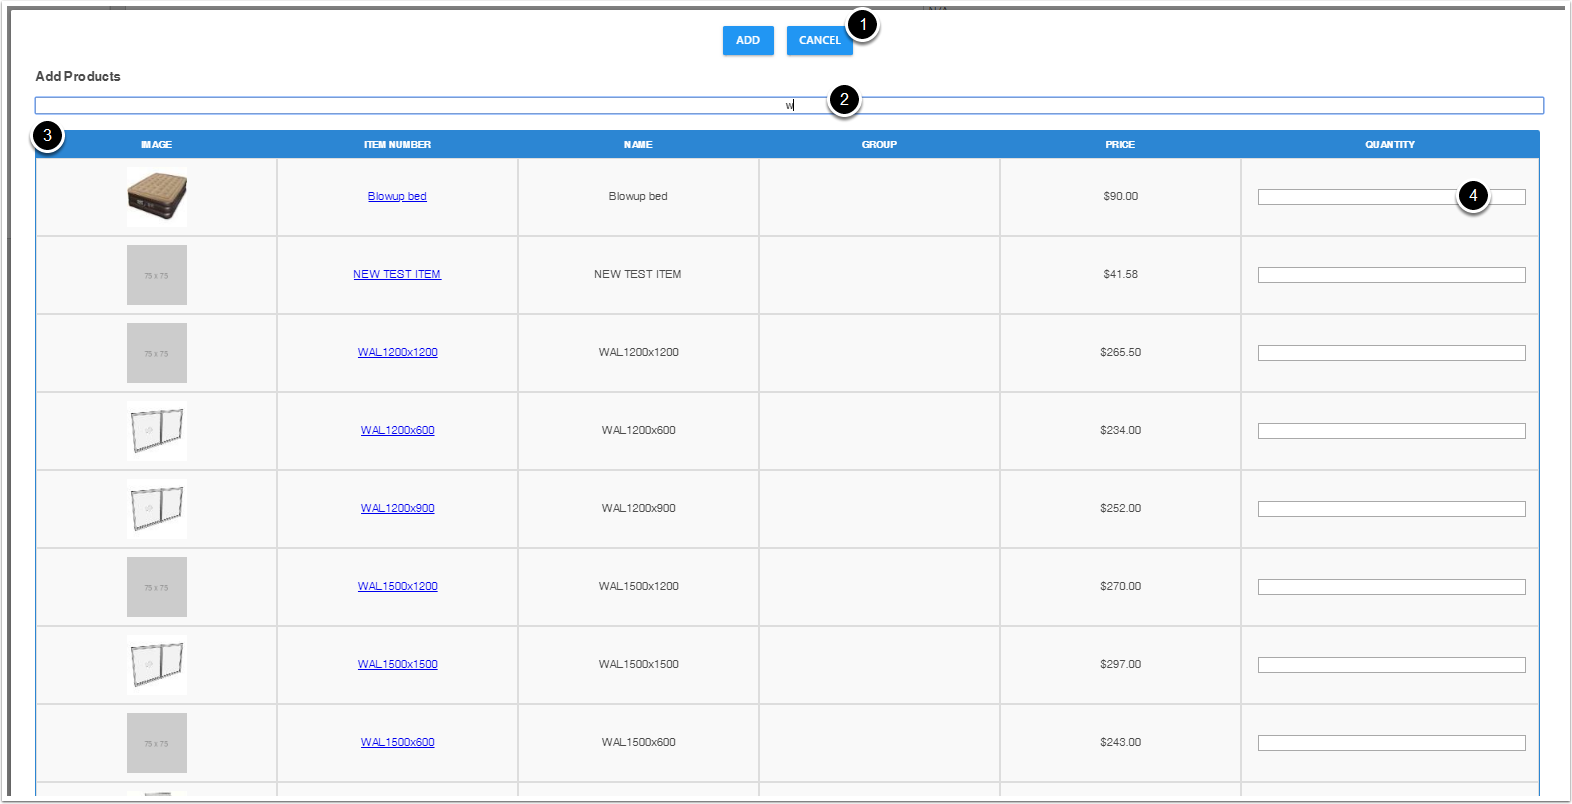Click the WAL1200x1200 placeholder image
Viewport: 1572px width, 804px height.
pyautogui.click(x=157, y=353)
